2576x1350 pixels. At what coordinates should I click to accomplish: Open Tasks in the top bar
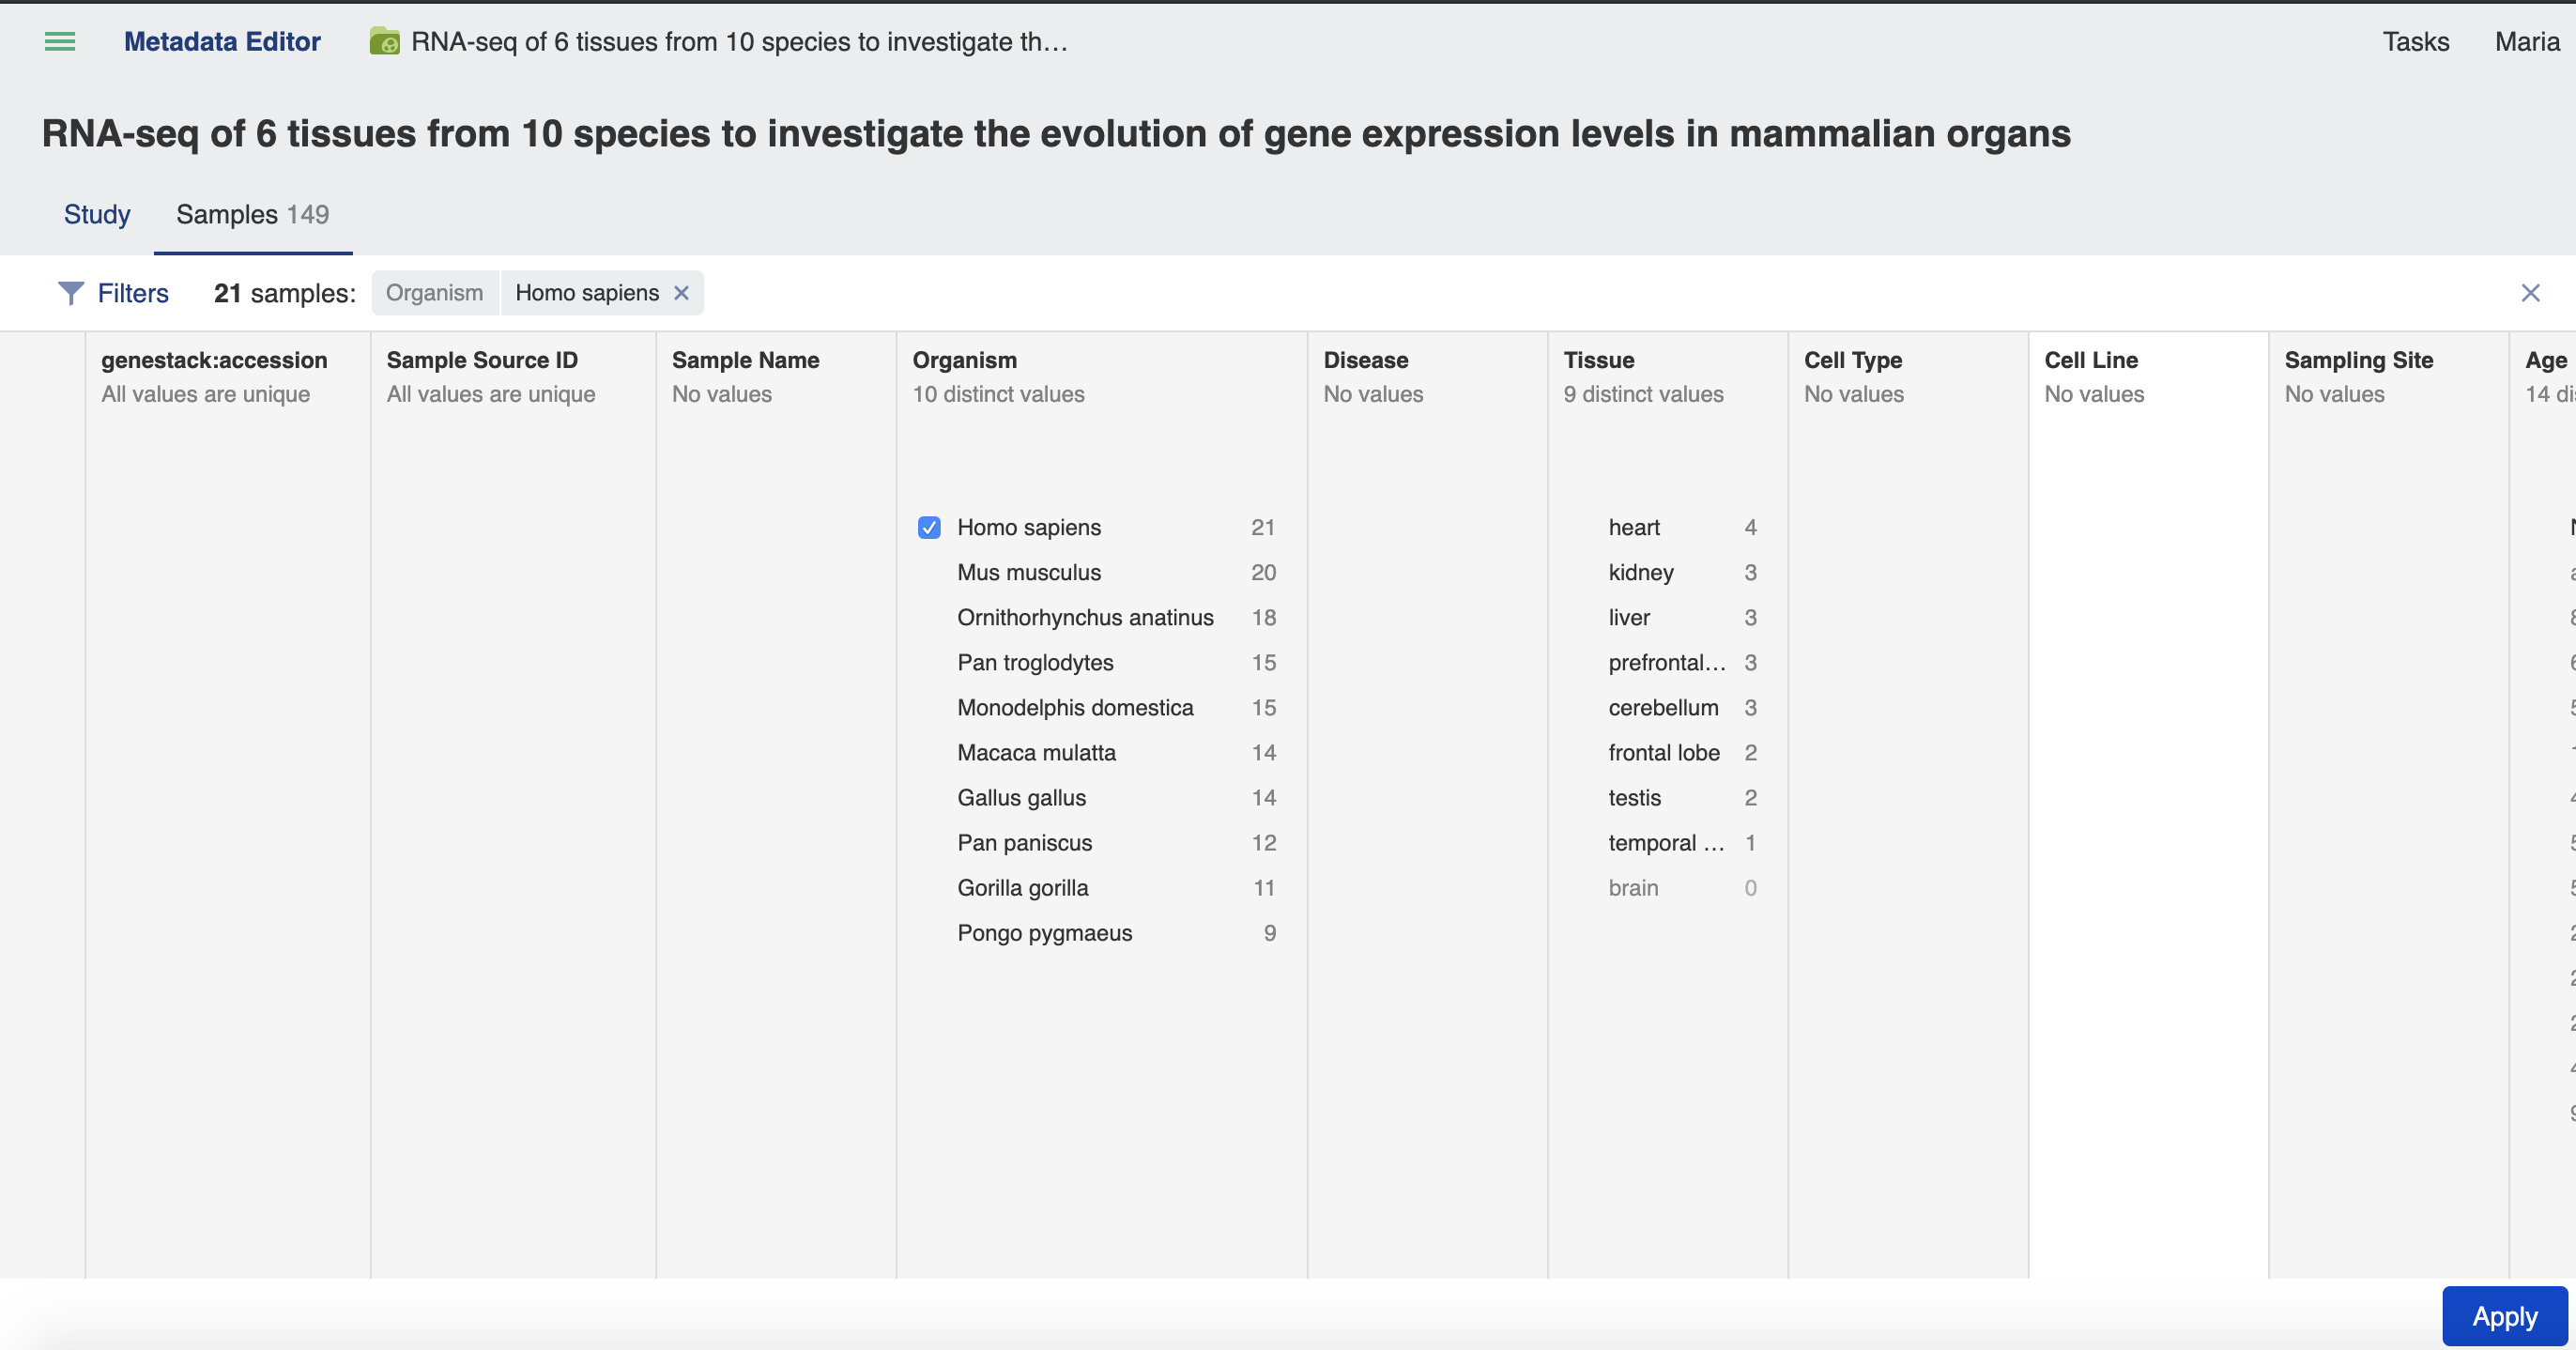tap(2415, 41)
